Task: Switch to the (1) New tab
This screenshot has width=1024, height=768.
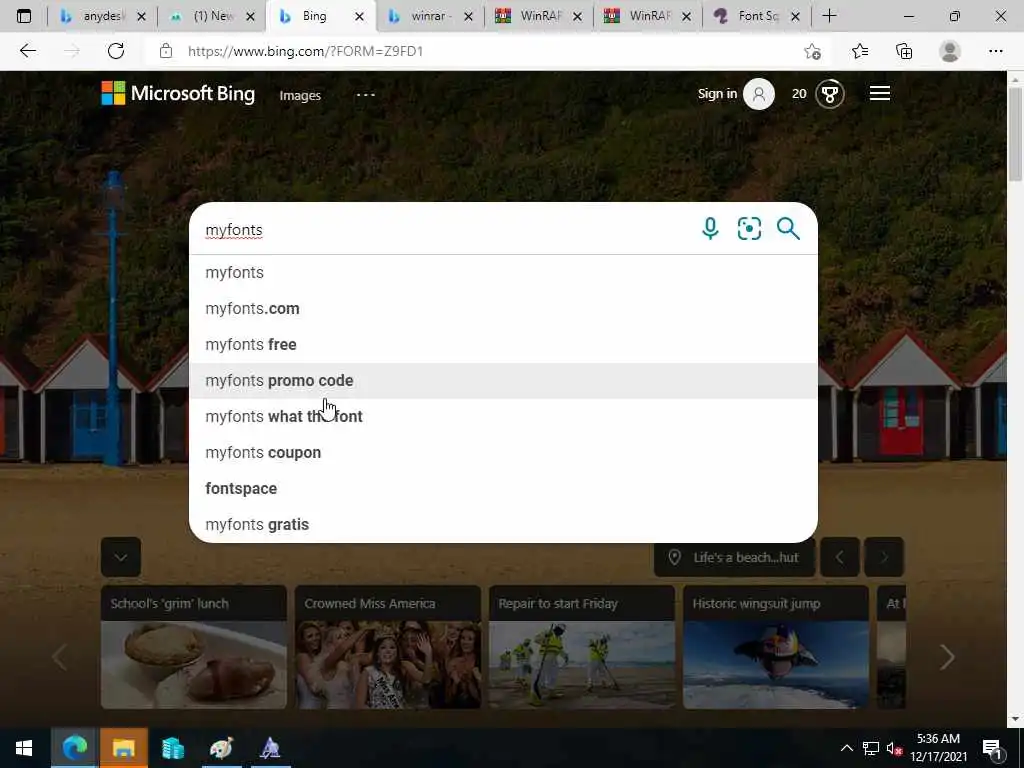Action: point(212,16)
